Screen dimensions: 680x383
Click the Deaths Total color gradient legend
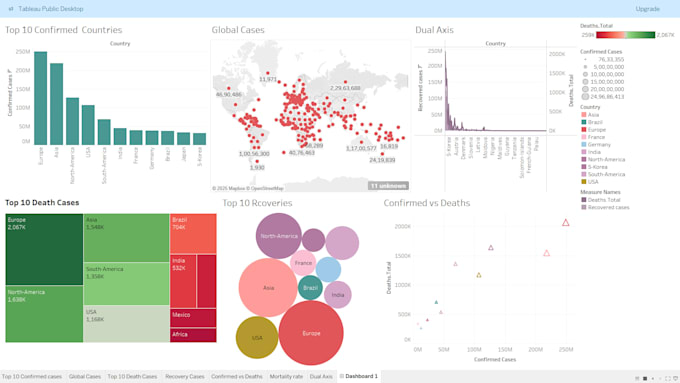(x=626, y=35)
